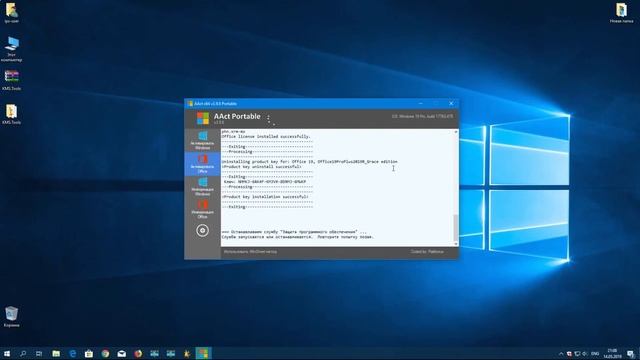Click the log scrollbar up arrow
Image resolution: width=640 pixels, height=360 pixels.
tap(456, 132)
